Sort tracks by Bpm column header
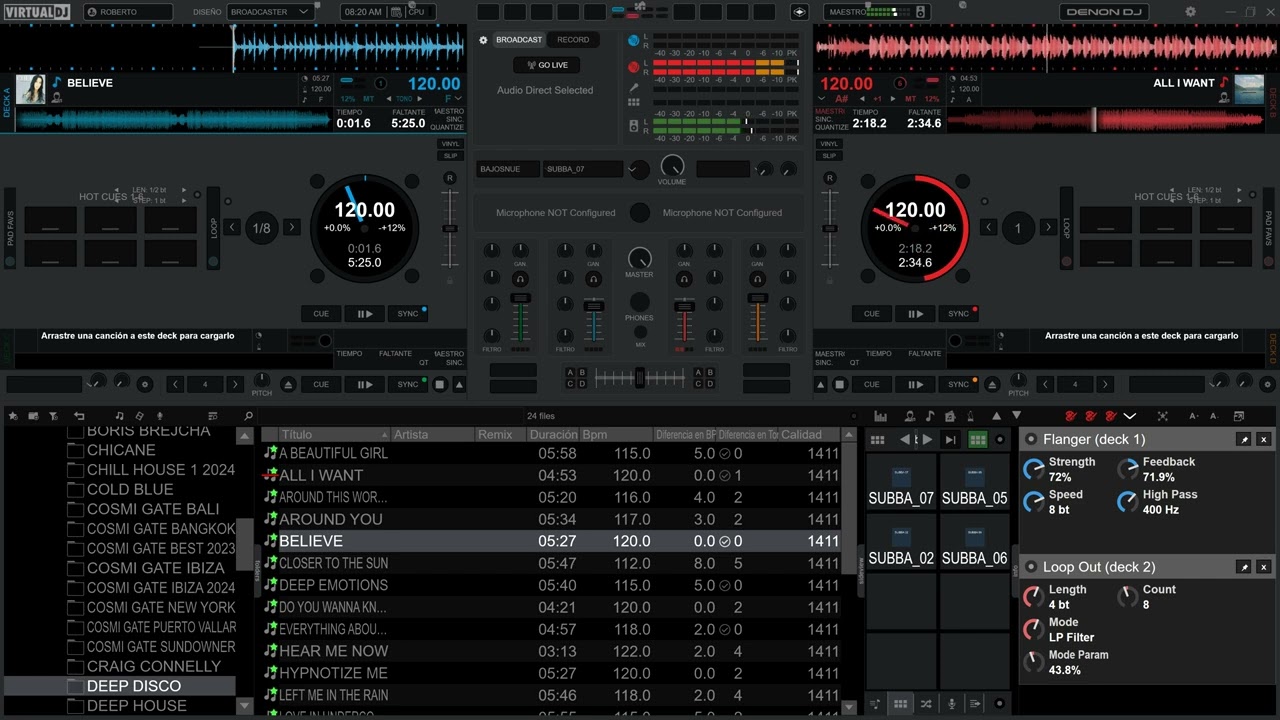Viewport: 1280px width, 720px height. tap(616, 434)
